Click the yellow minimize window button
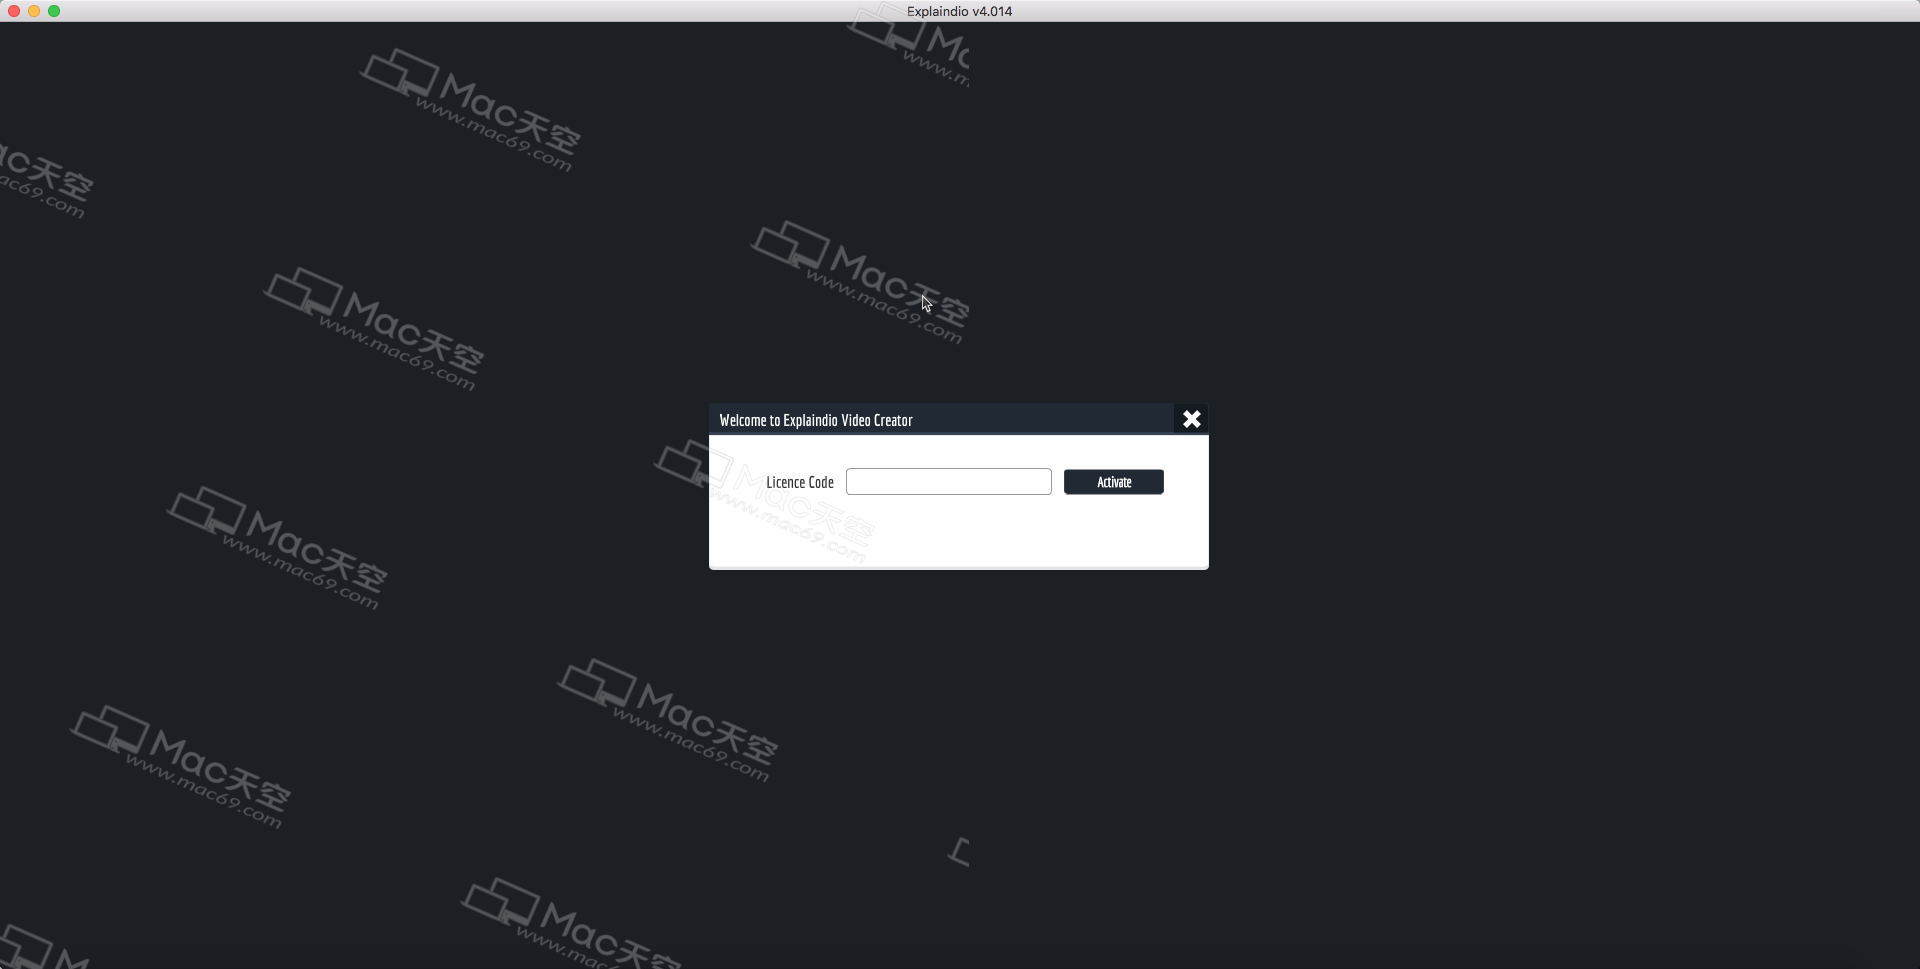This screenshot has width=1920, height=969. tap(34, 11)
